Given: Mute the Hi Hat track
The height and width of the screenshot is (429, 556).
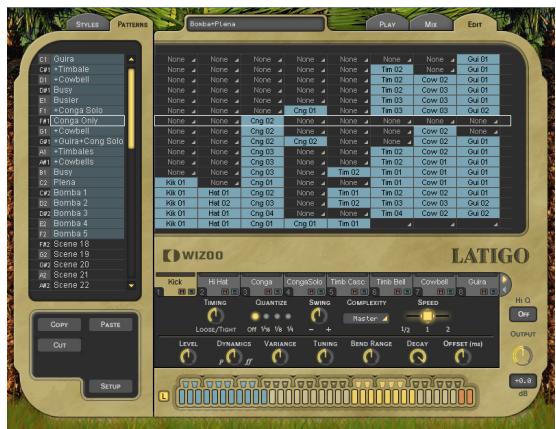Looking at the screenshot, I should pos(225,292).
